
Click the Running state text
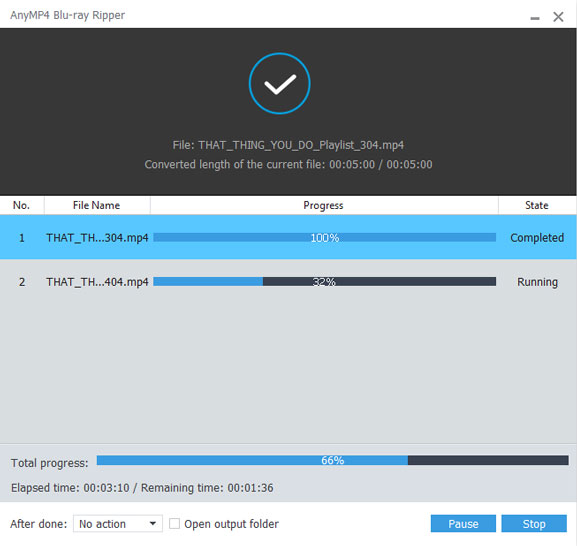point(537,282)
